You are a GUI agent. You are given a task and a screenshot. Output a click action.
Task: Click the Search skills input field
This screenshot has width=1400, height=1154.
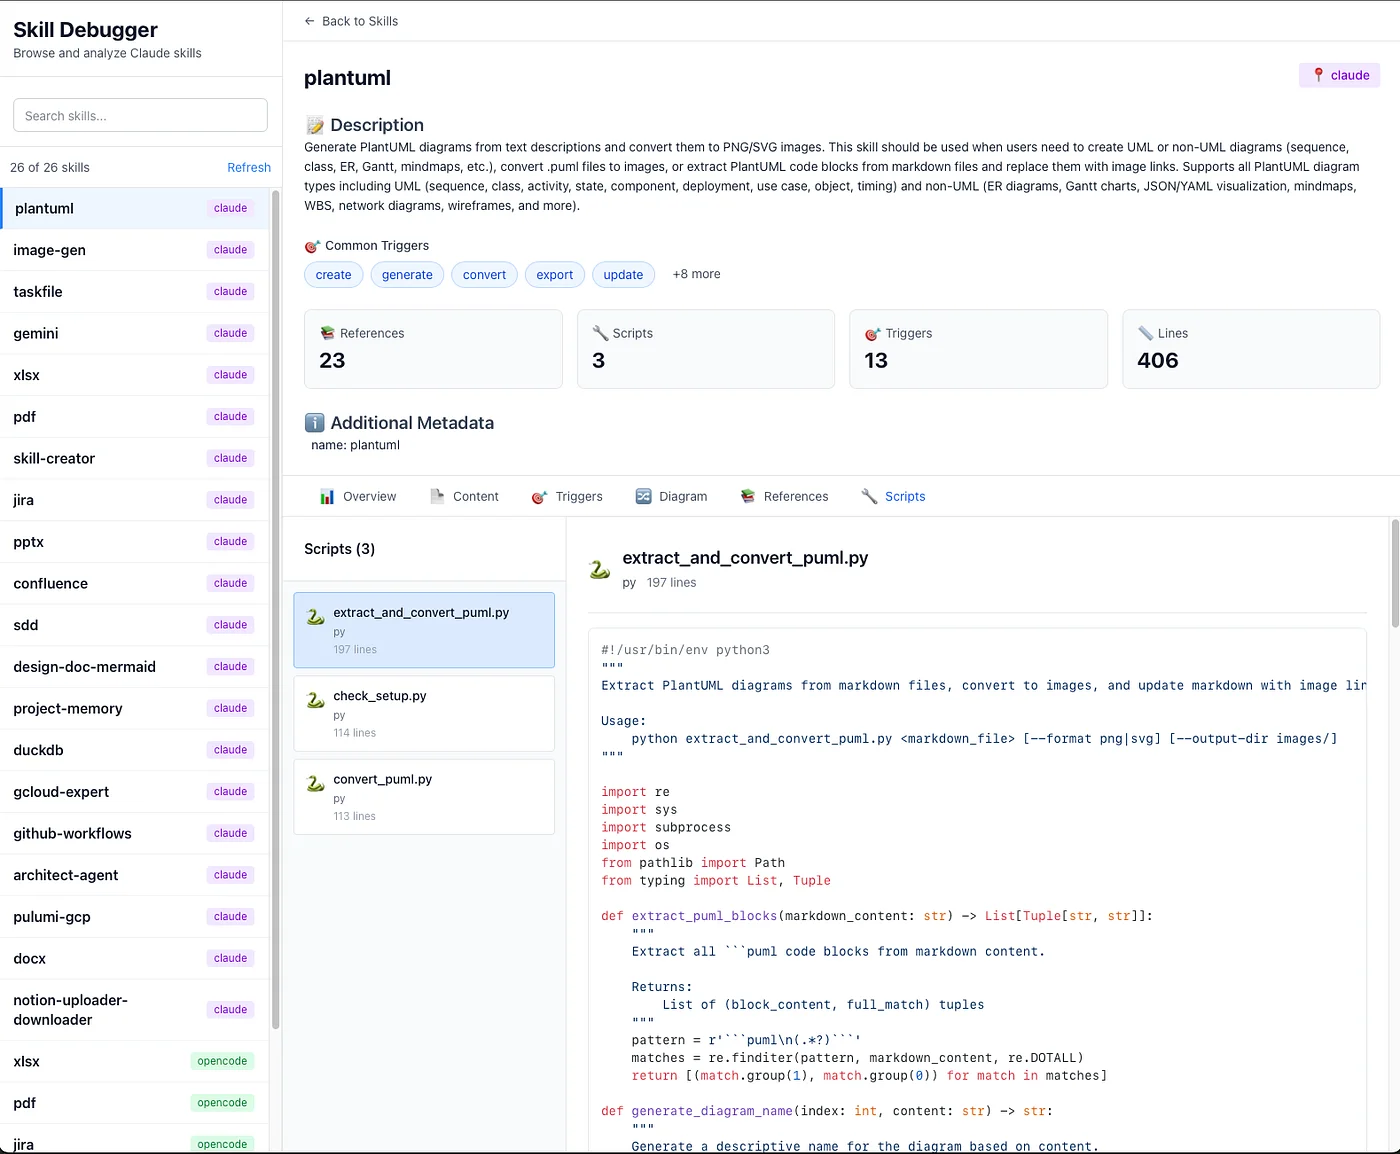tap(139, 115)
